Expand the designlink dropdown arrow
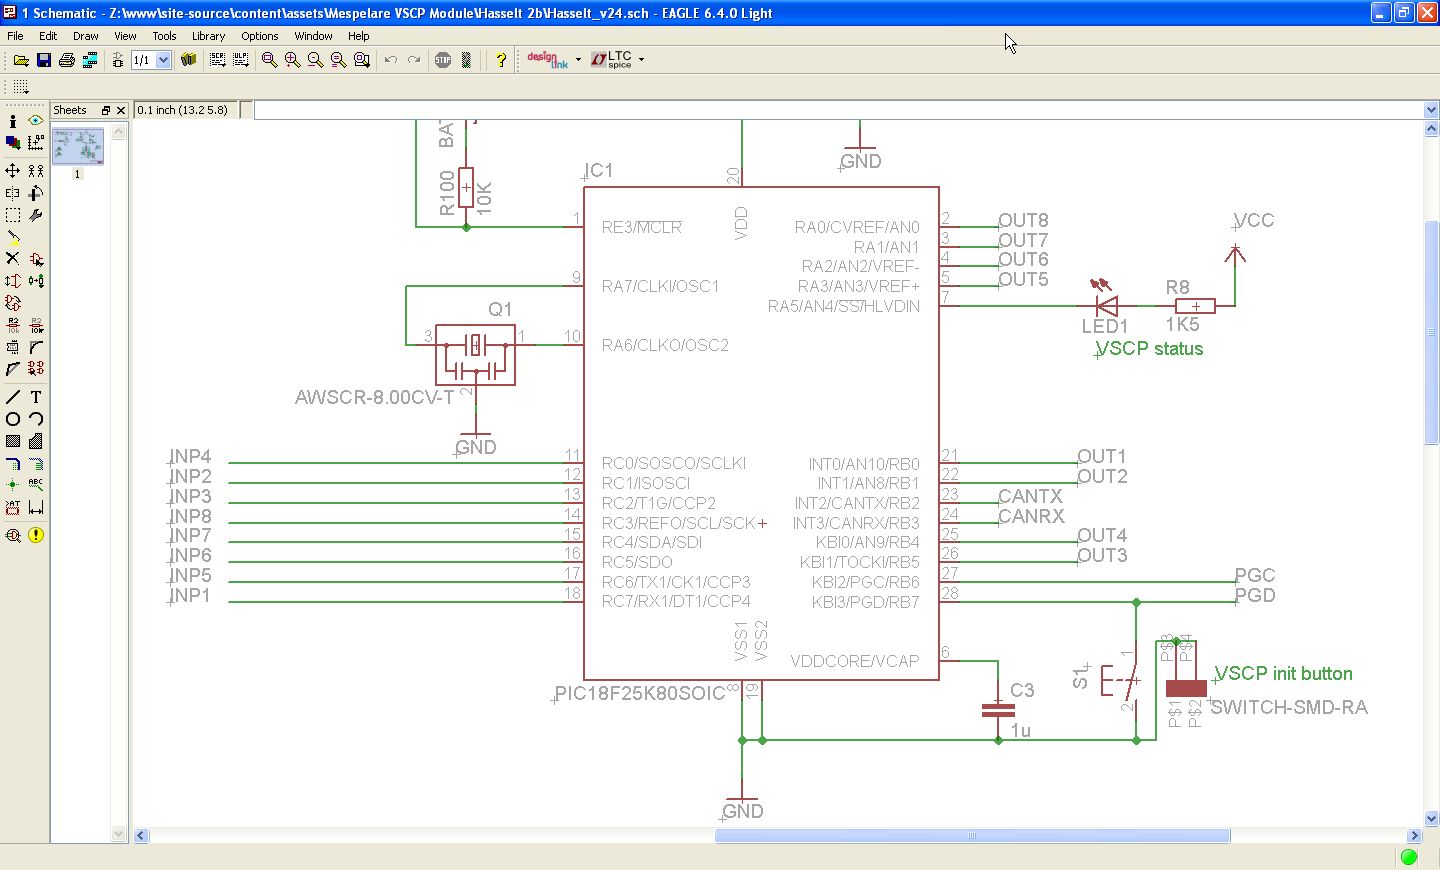Screen dimensions: 1440x870 coord(578,60)
